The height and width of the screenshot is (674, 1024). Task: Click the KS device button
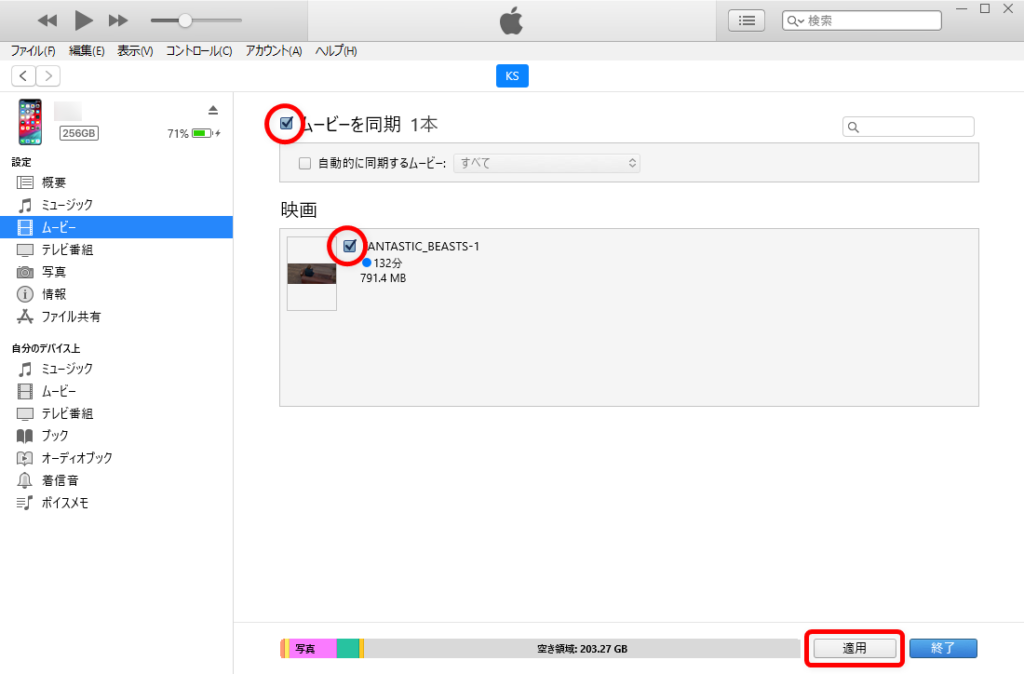point(512,76)
